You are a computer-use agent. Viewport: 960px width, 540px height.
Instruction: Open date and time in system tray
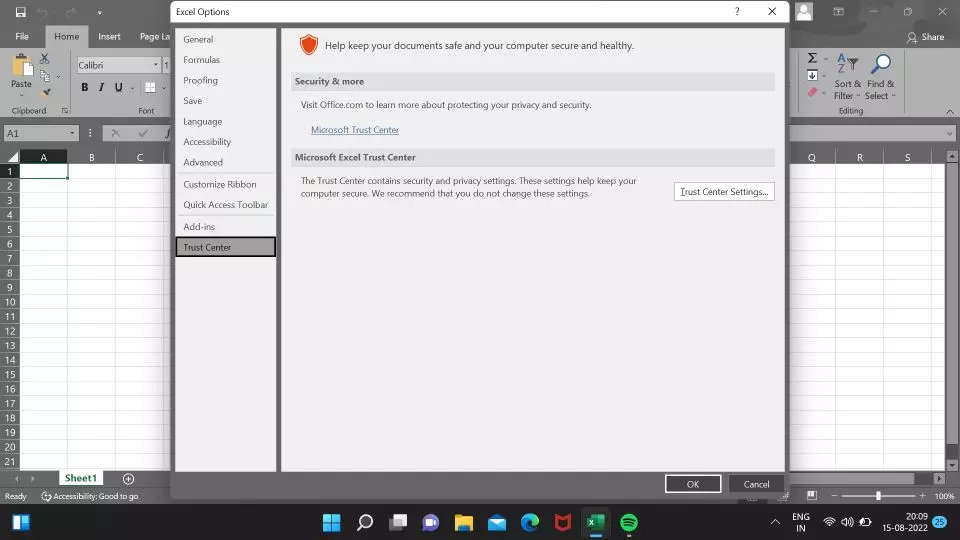(905, 522)
